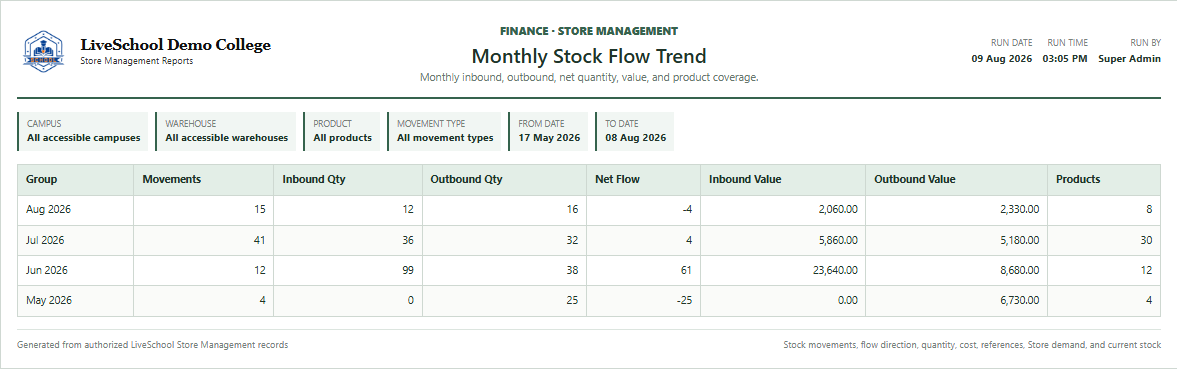The width and height of the screenshot is (1178, 370).
Task: Click Movements value 41 for Jul 2026
Action: click(204, 241)
